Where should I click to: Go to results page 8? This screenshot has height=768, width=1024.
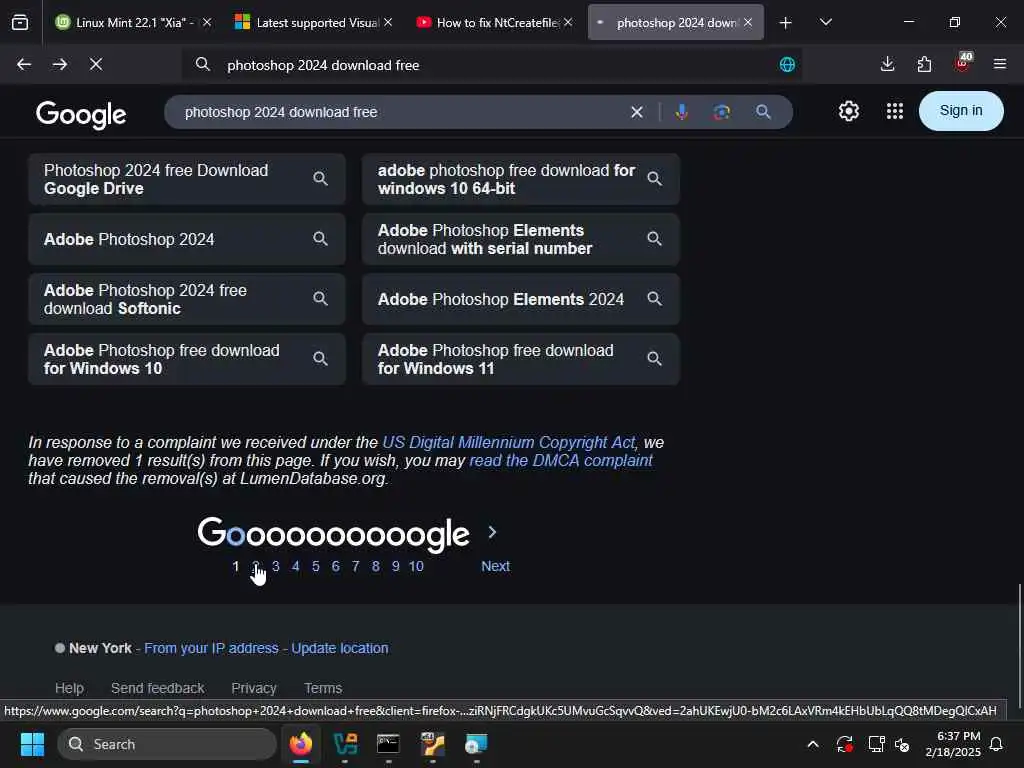pyautogui.click(x=376, y=566)
